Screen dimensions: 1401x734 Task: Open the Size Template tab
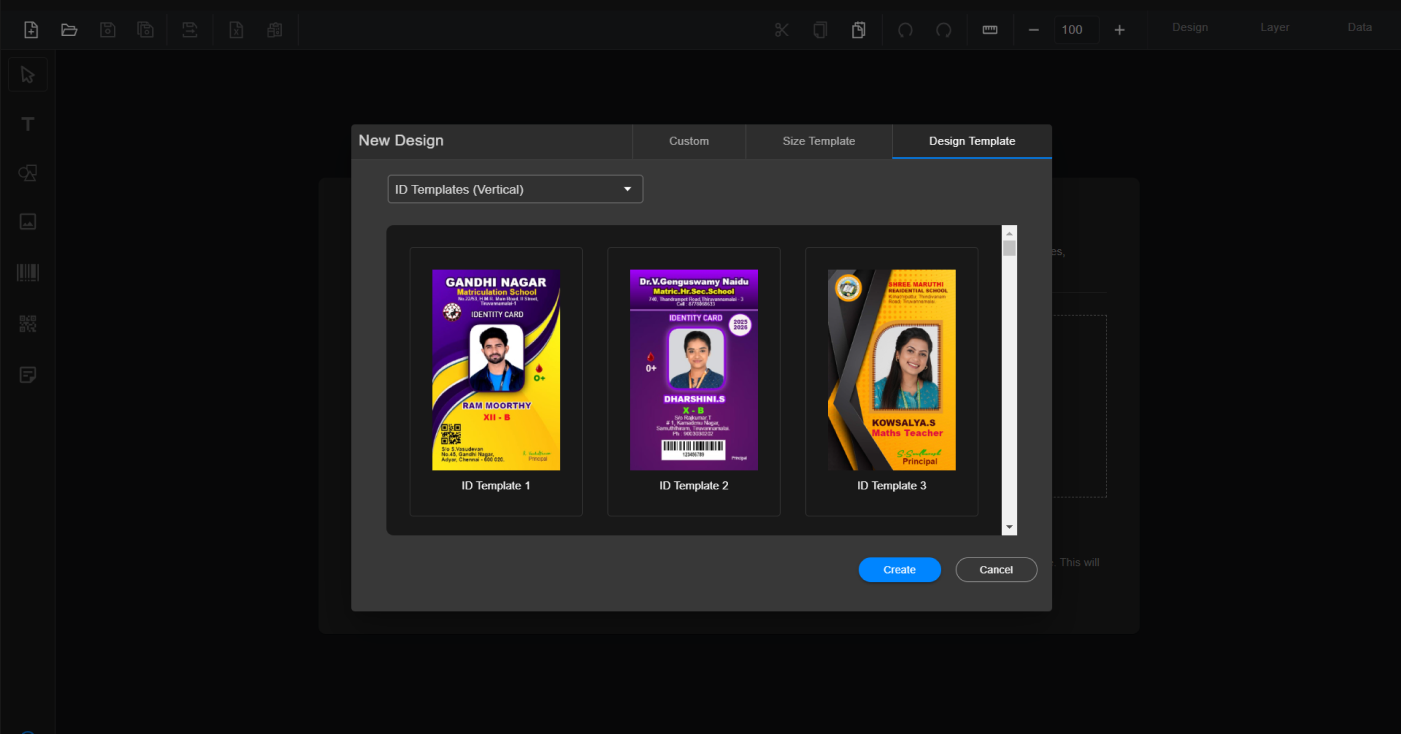pyautogui.click(x=818, y=141)
